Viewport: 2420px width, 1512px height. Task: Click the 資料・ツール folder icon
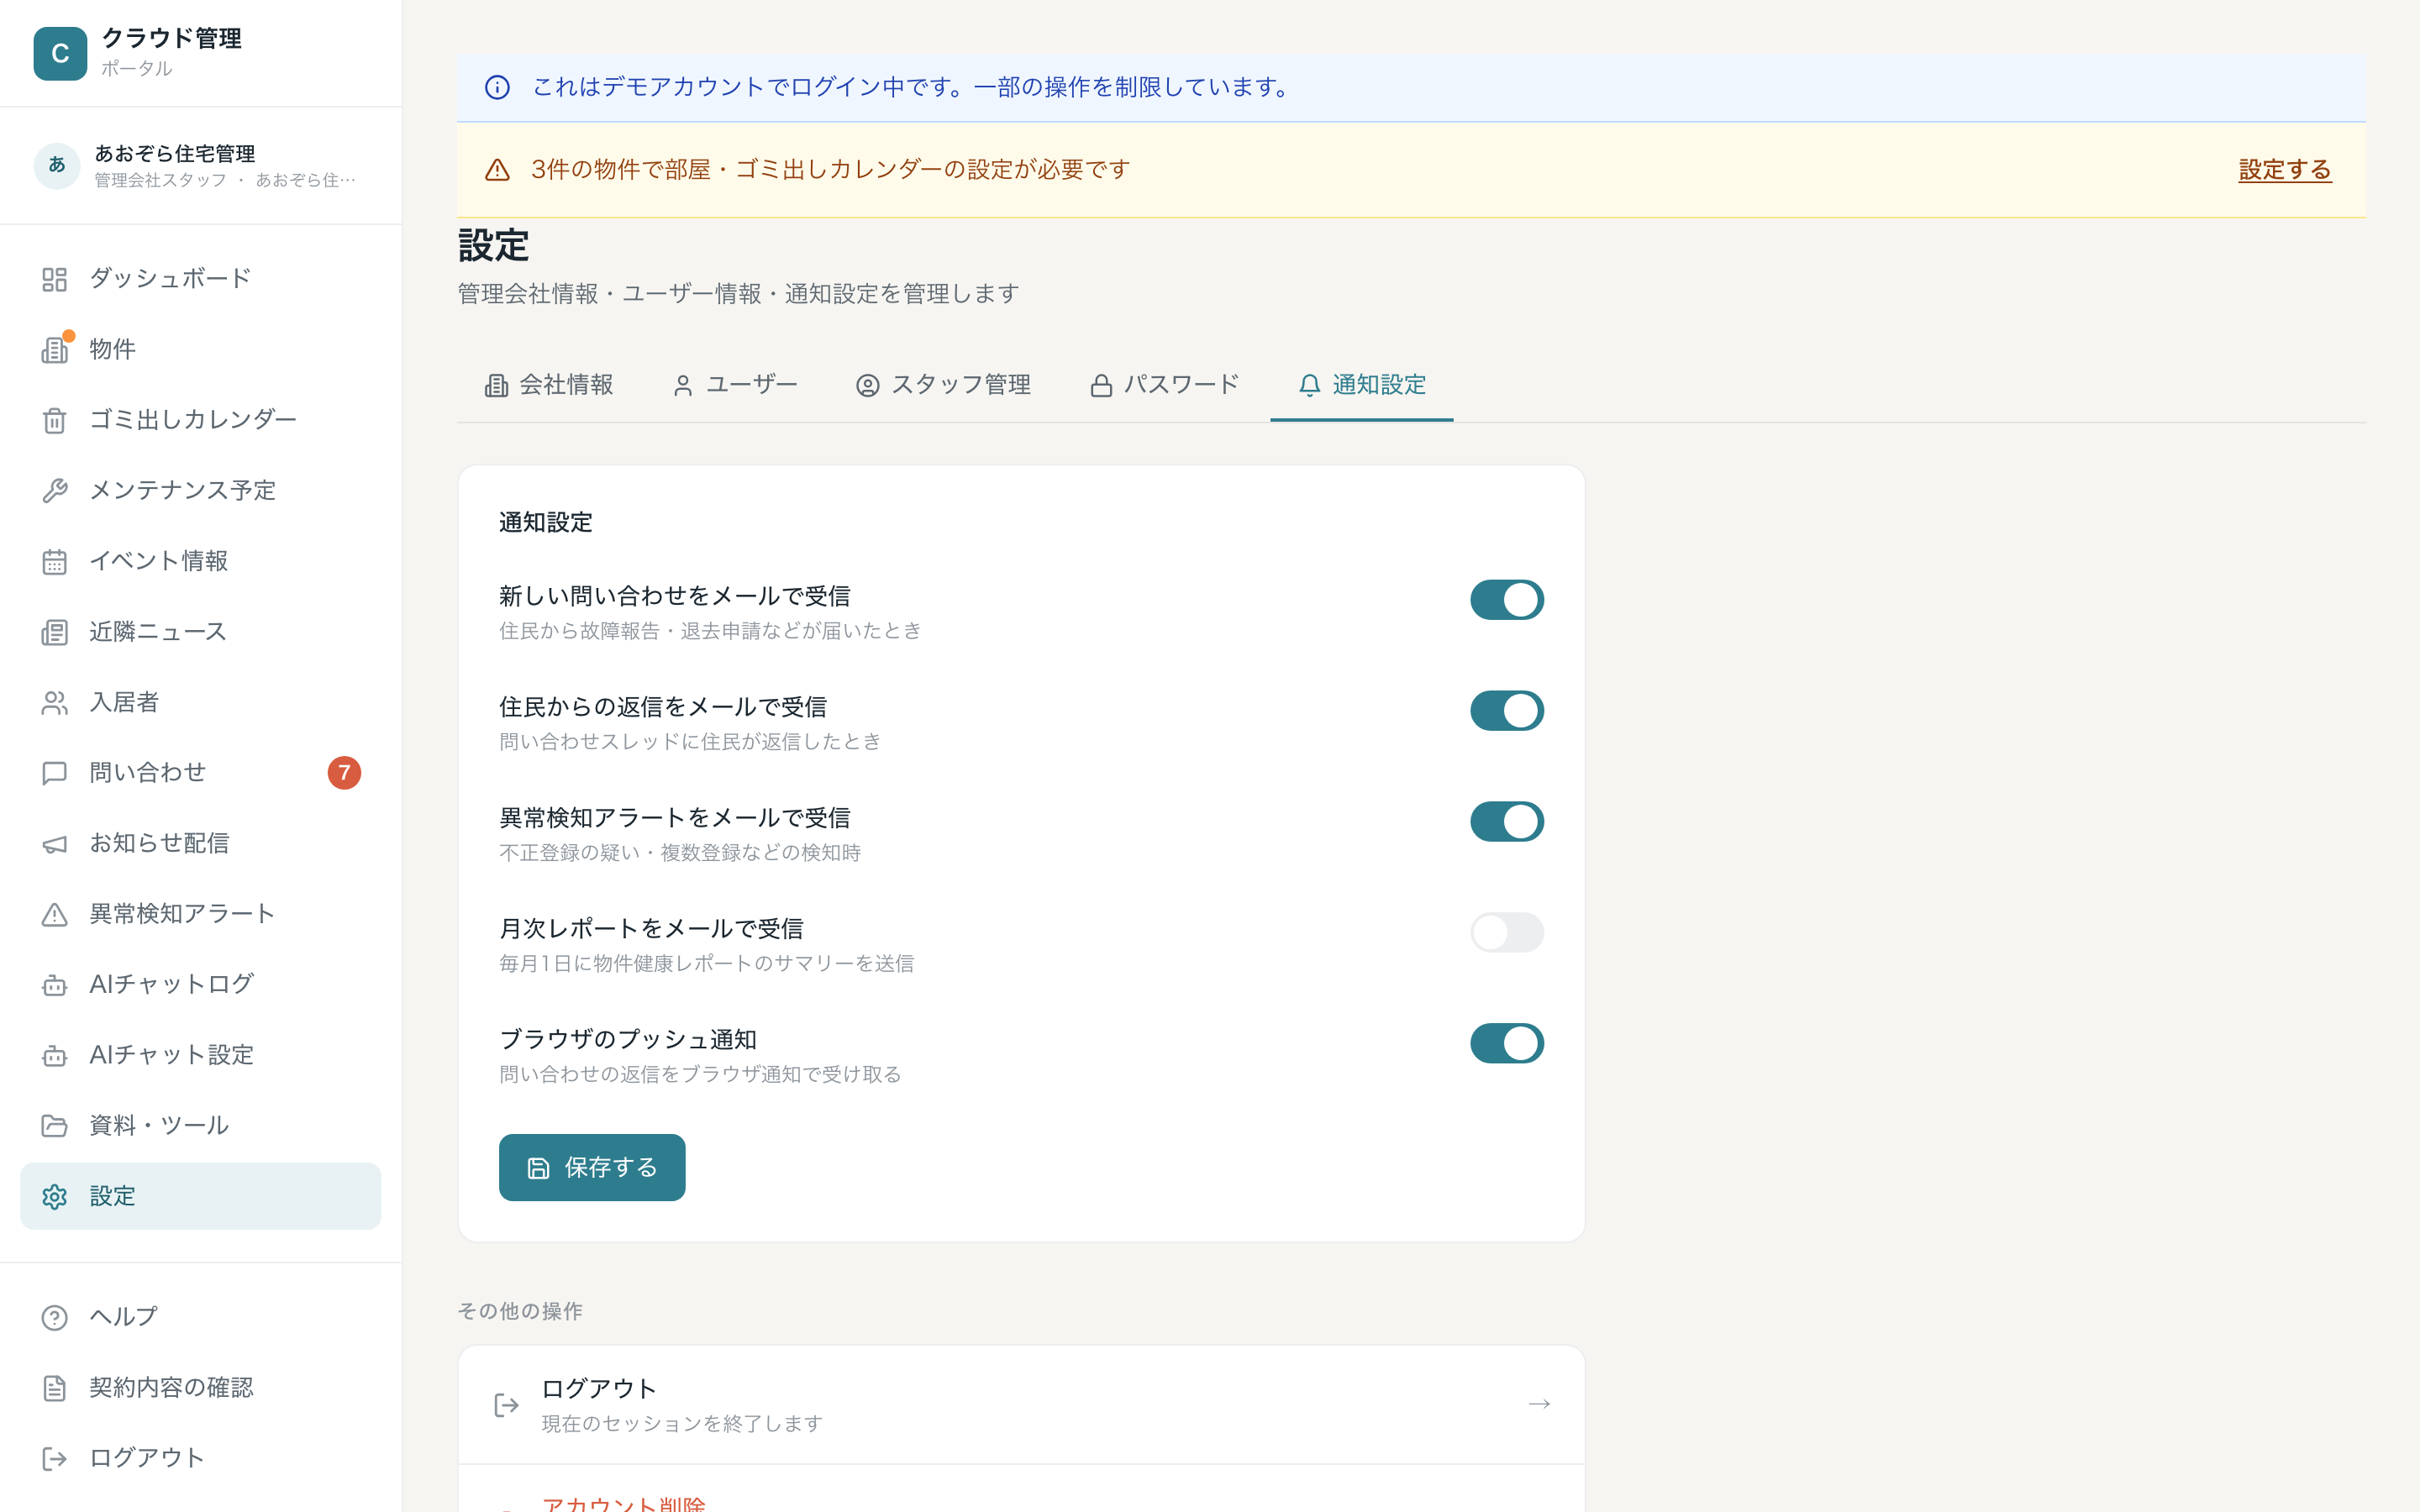point(54,1126)
